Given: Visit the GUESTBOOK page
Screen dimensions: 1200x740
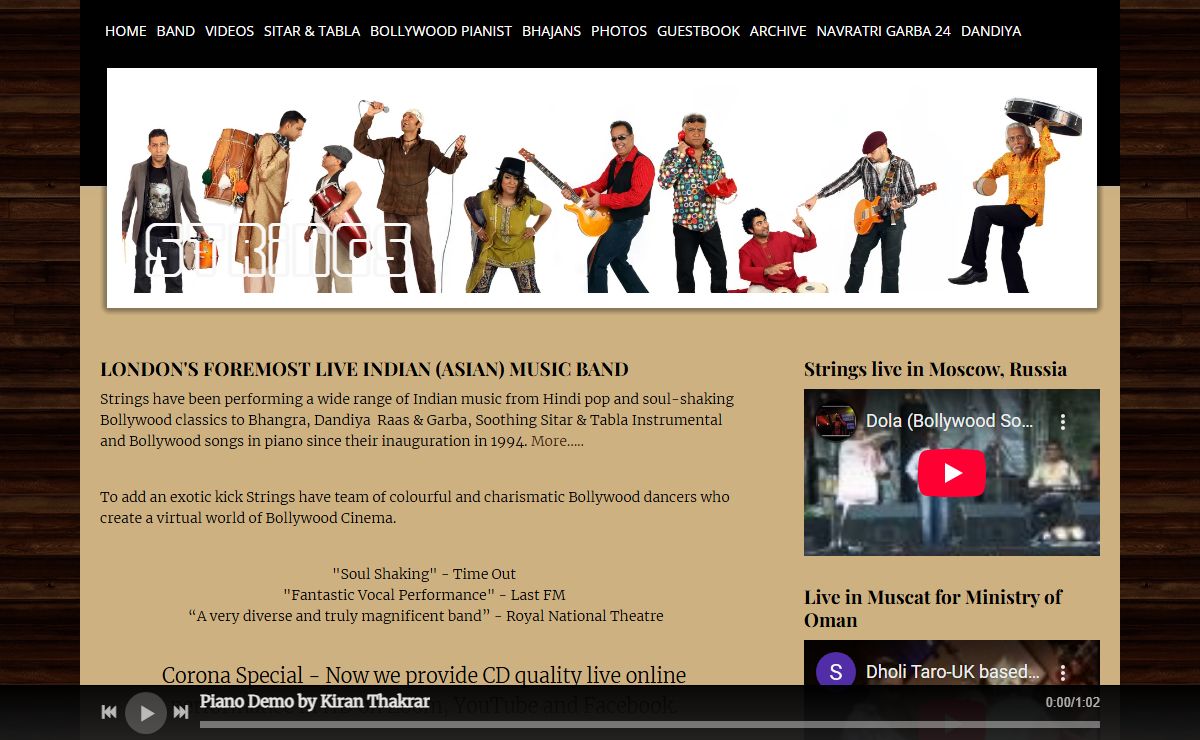Looking at the screenshot, I should (698, 31).
